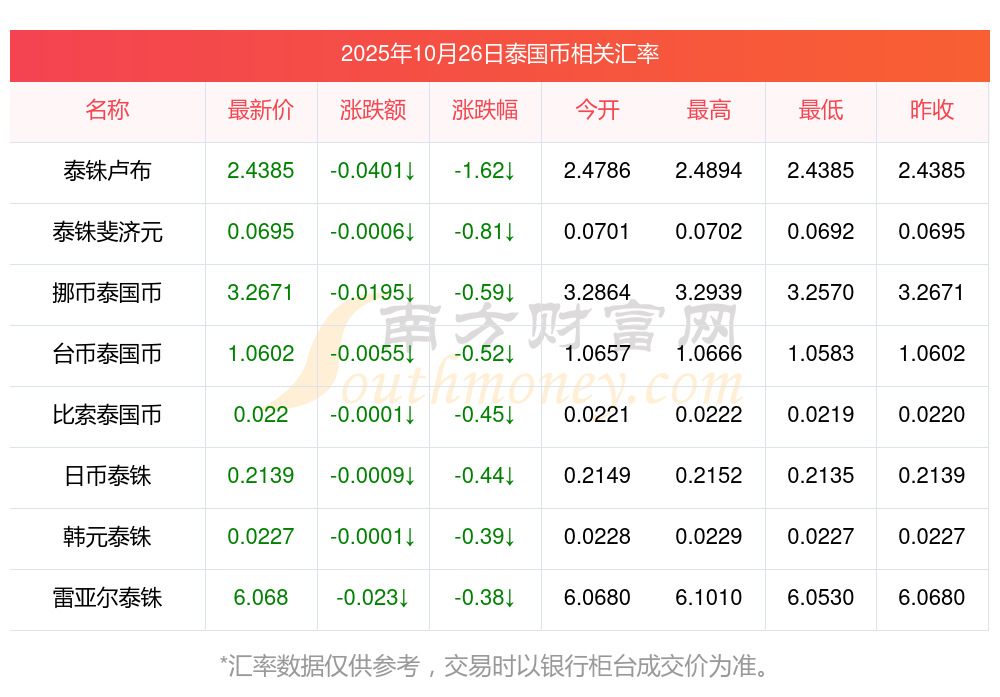Screen dimensions: 1000x697
Task: Select the 涨跌幅 column header
Action: pos(485,111)
